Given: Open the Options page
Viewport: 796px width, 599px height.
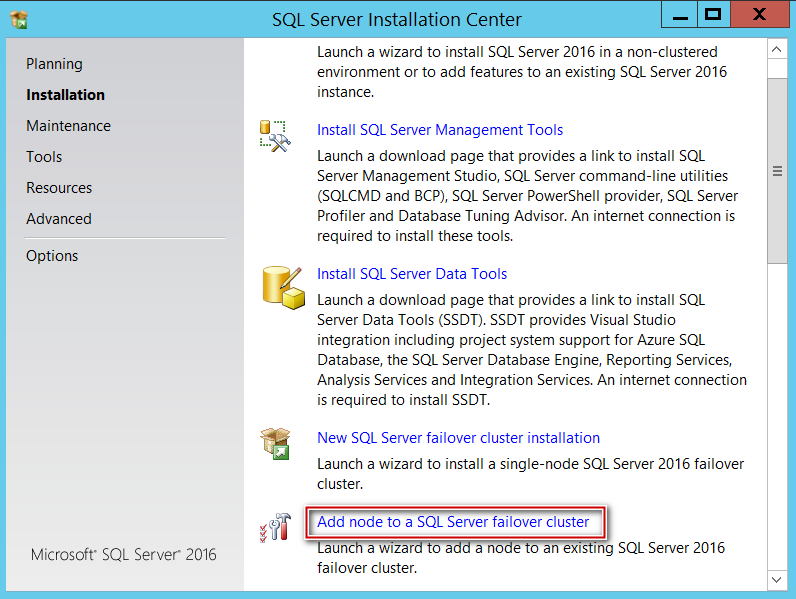Looking at the screenshot, I should click(x=52, y=256).
